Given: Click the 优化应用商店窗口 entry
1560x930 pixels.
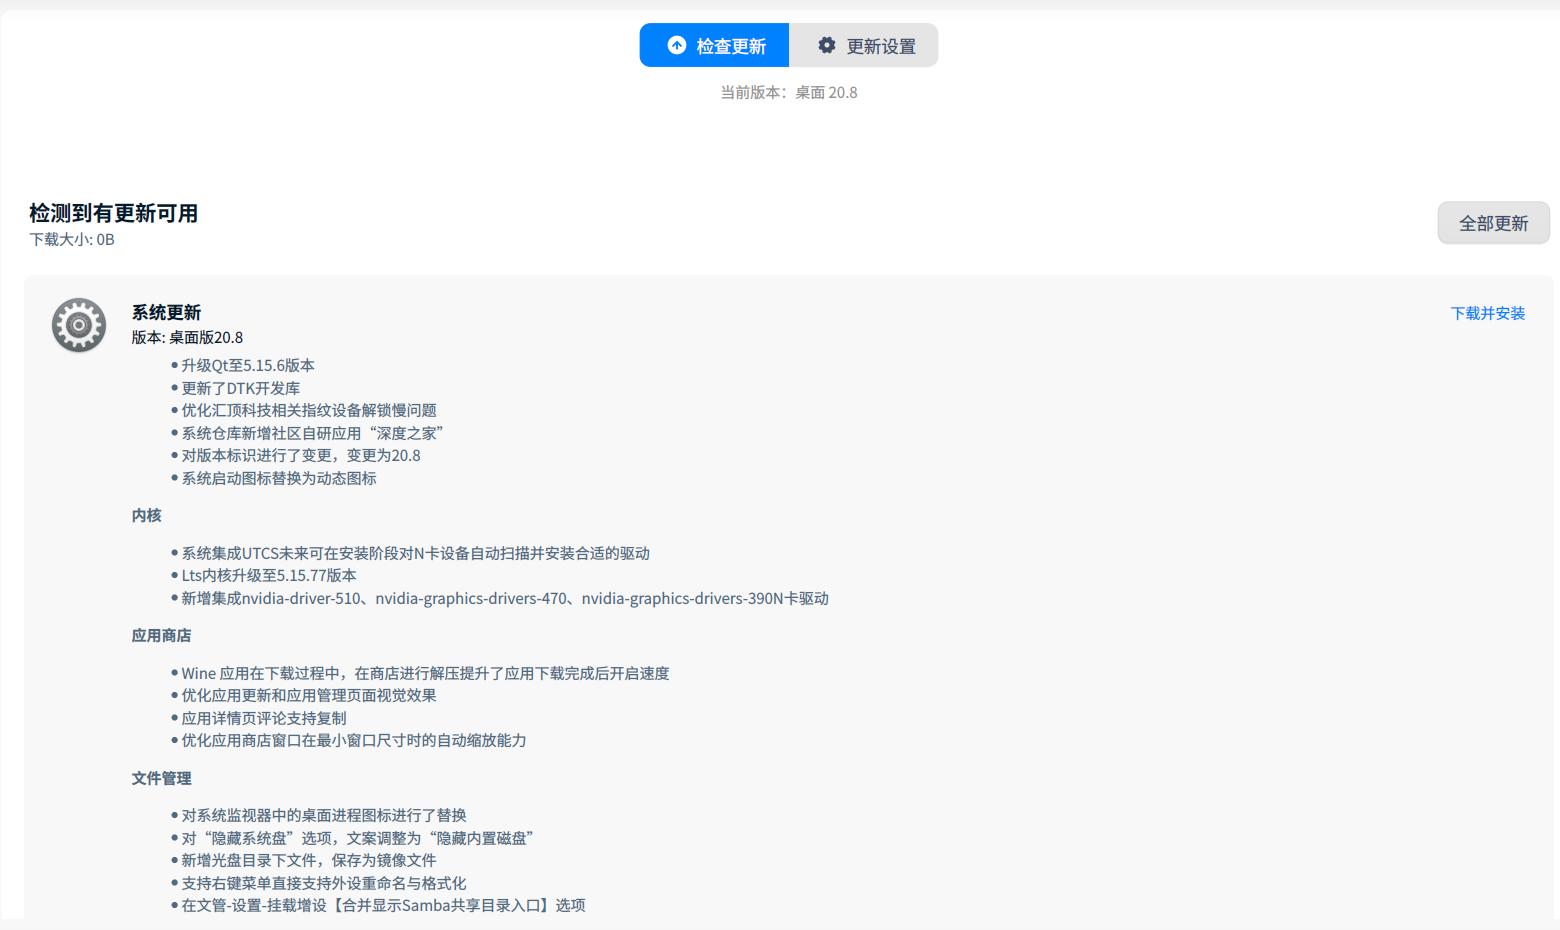Looking at the screenshot, I should coord(354,740).
